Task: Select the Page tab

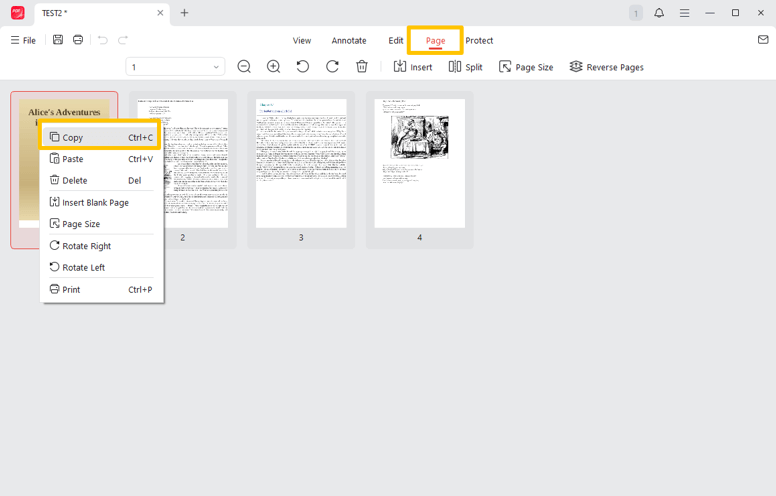Action: (436, 41)
